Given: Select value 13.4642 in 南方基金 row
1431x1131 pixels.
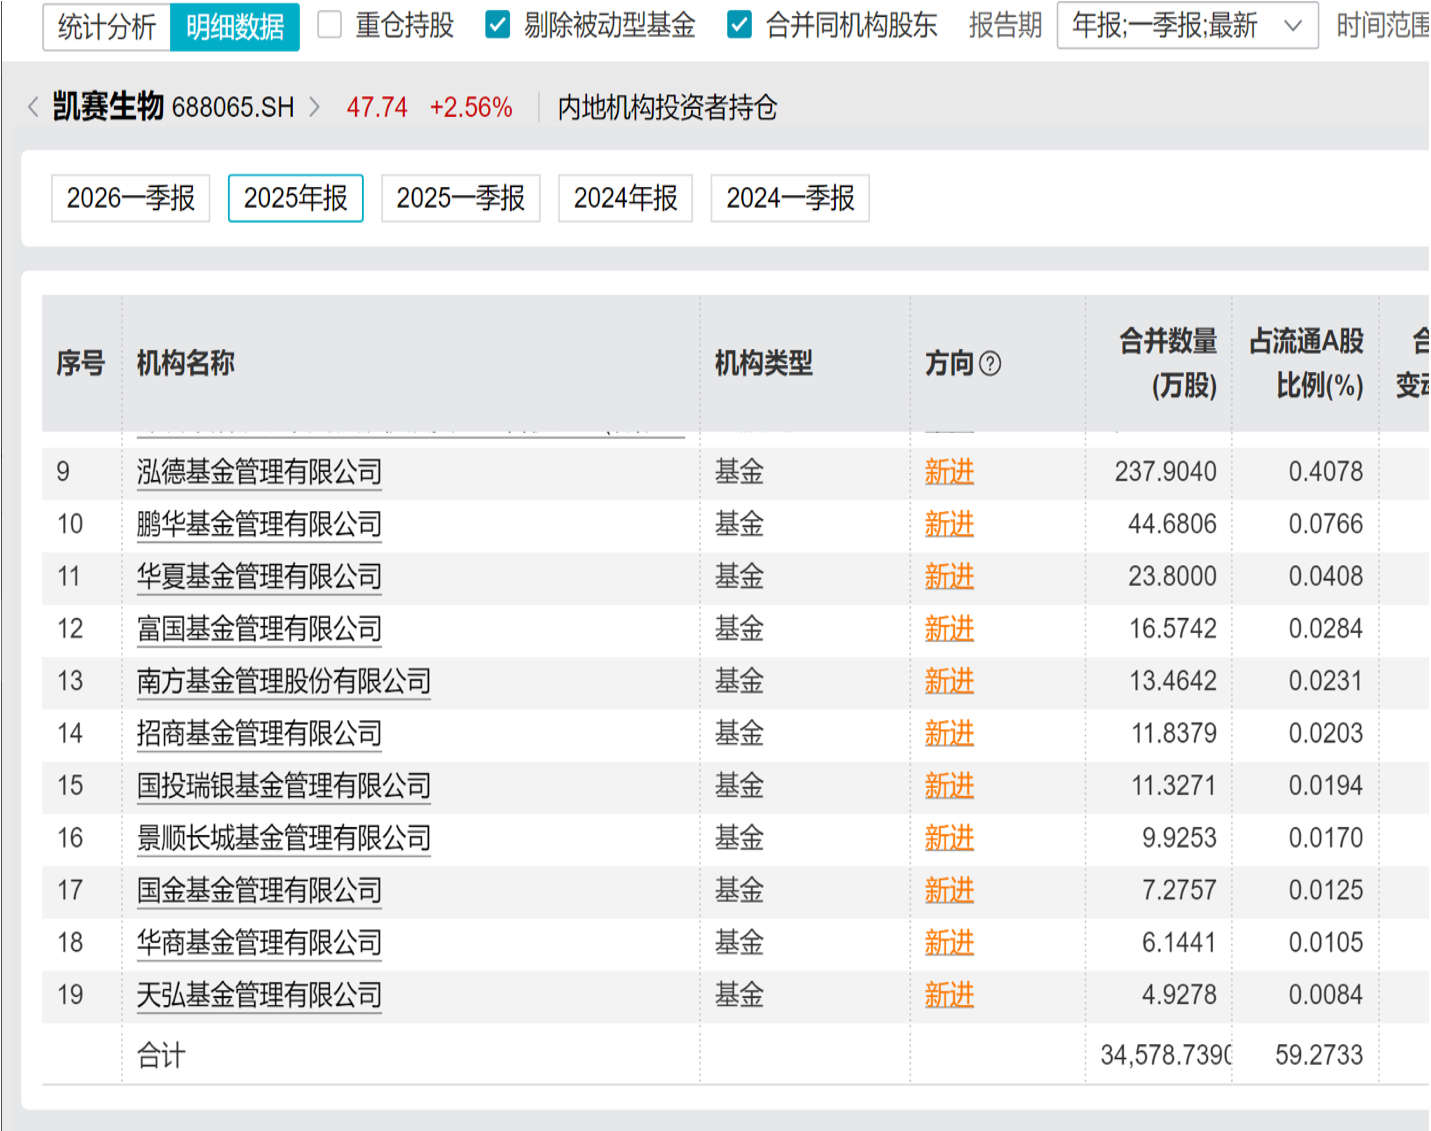Looking at the screenshot, I should click(1173, 681).
